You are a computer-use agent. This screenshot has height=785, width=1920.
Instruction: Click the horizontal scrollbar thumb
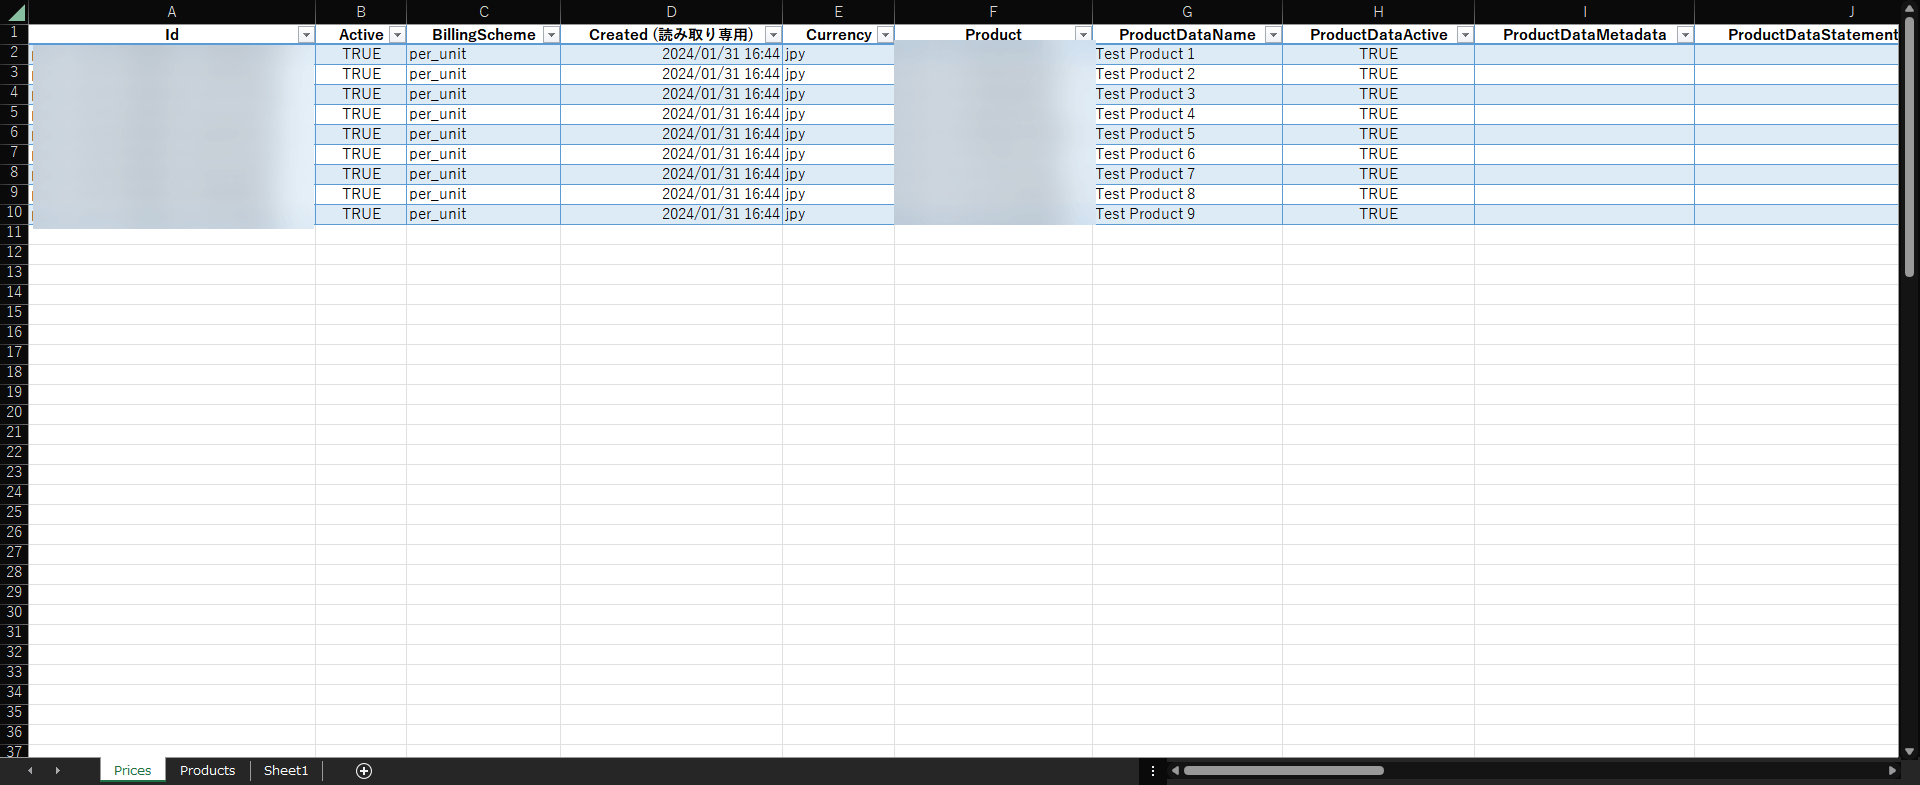[1284, 770]
